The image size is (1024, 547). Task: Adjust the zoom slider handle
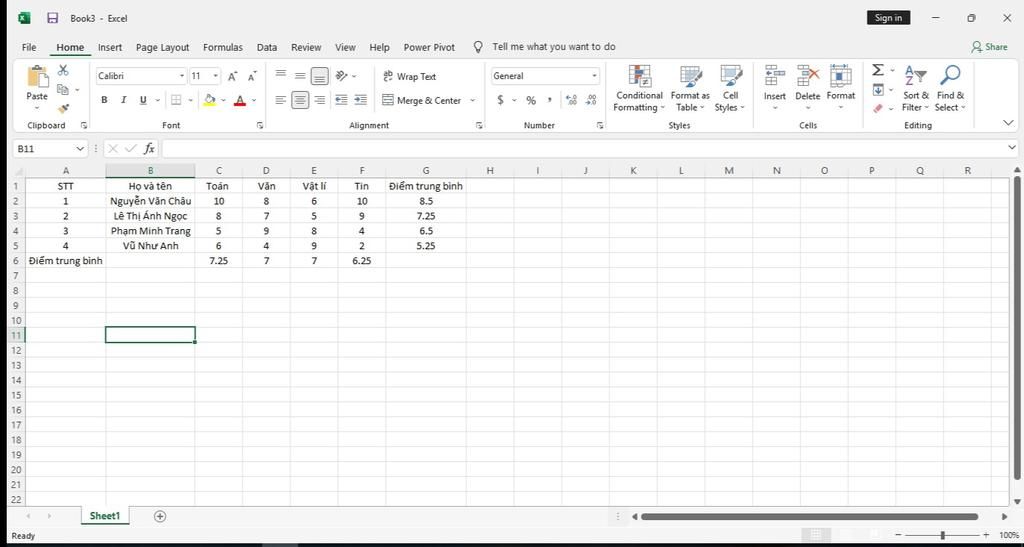point(942,535)
